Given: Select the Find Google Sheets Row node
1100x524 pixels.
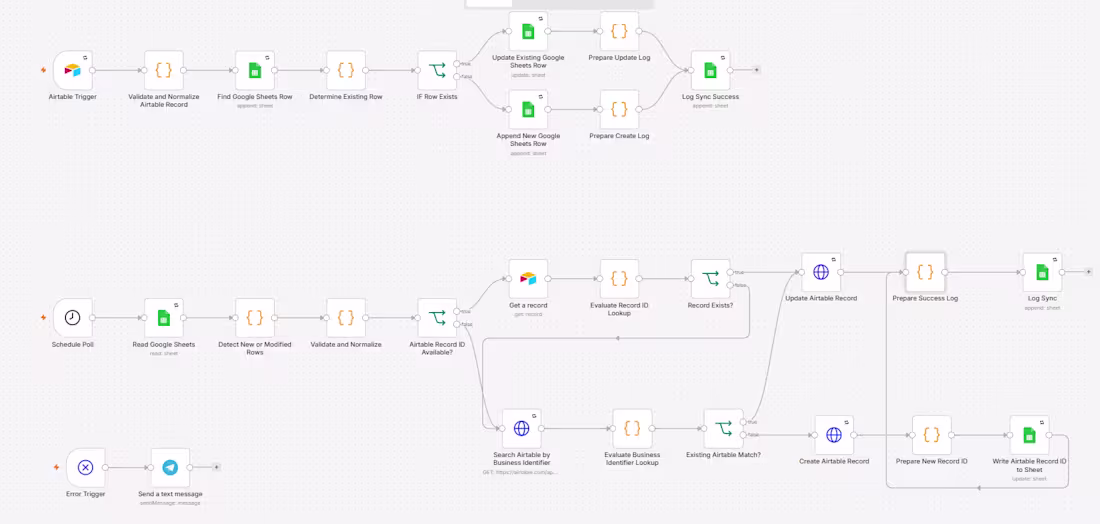Looking at the screenshot, I should point(255,70).
